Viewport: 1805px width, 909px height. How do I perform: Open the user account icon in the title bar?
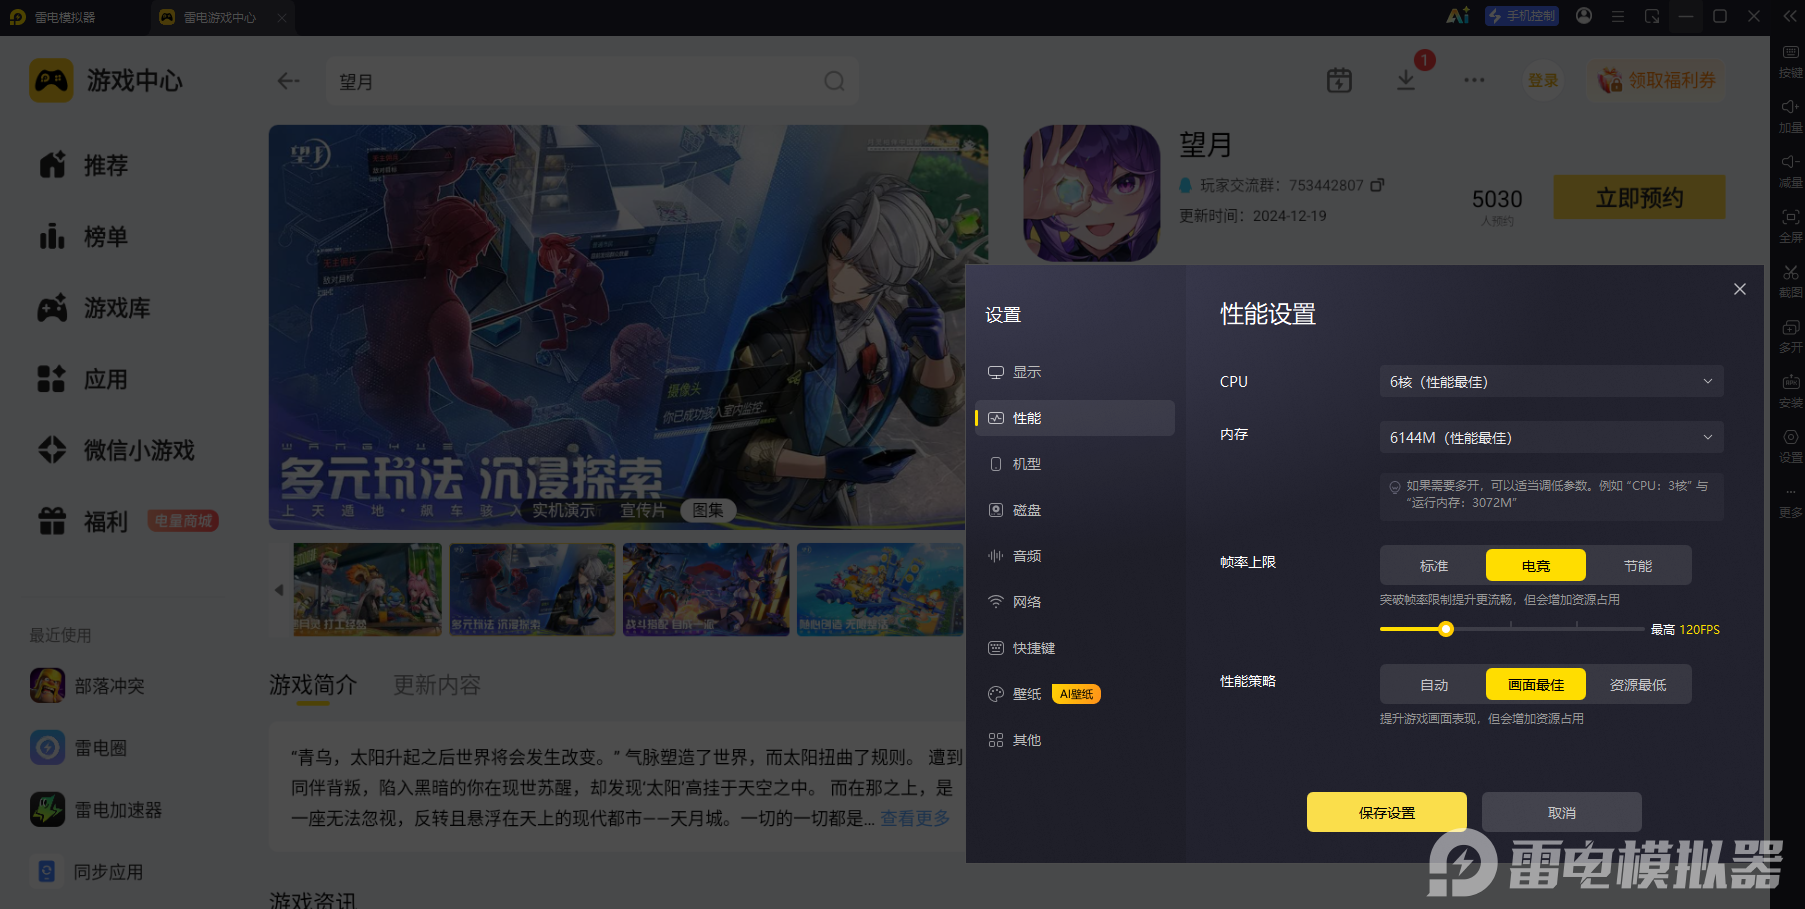[x=1584, y=16]
